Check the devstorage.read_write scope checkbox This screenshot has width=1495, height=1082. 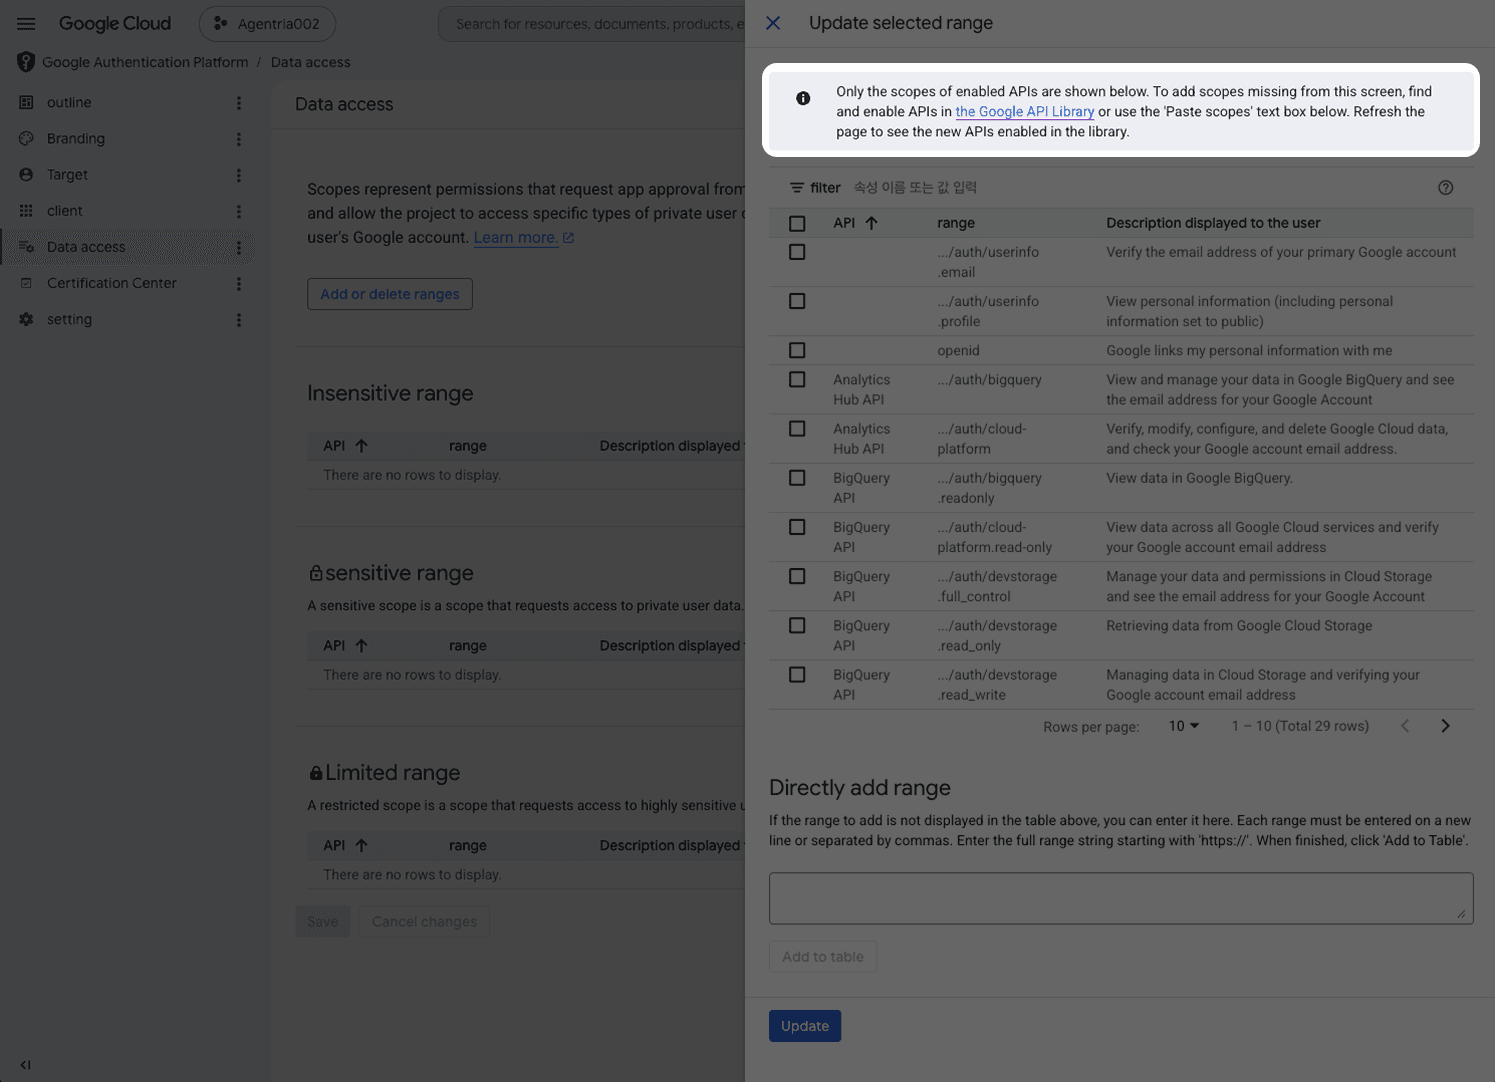(x=797, y=675)
